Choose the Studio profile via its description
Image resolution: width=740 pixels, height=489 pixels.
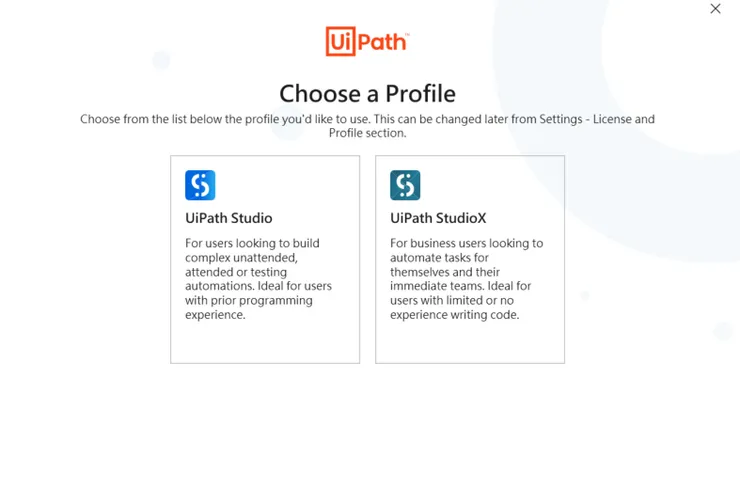258,279
